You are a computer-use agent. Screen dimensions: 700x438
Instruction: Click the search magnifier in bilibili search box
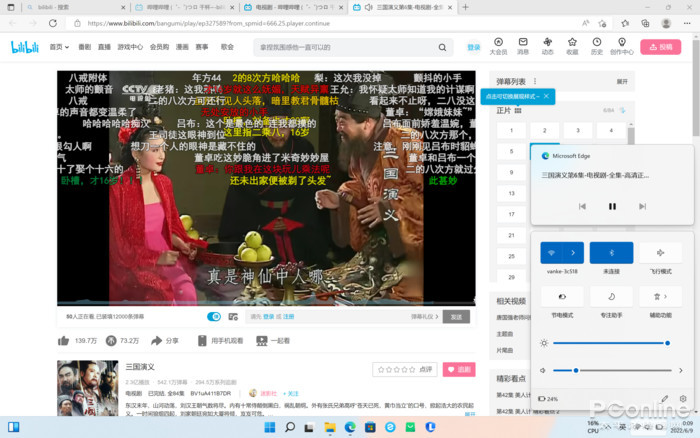tap(442, 47)
